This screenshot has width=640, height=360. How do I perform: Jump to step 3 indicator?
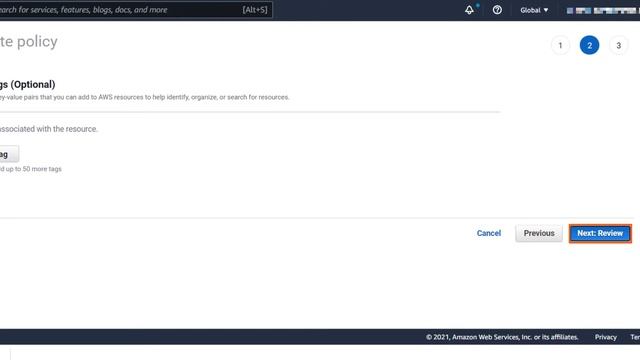point(618,45)
